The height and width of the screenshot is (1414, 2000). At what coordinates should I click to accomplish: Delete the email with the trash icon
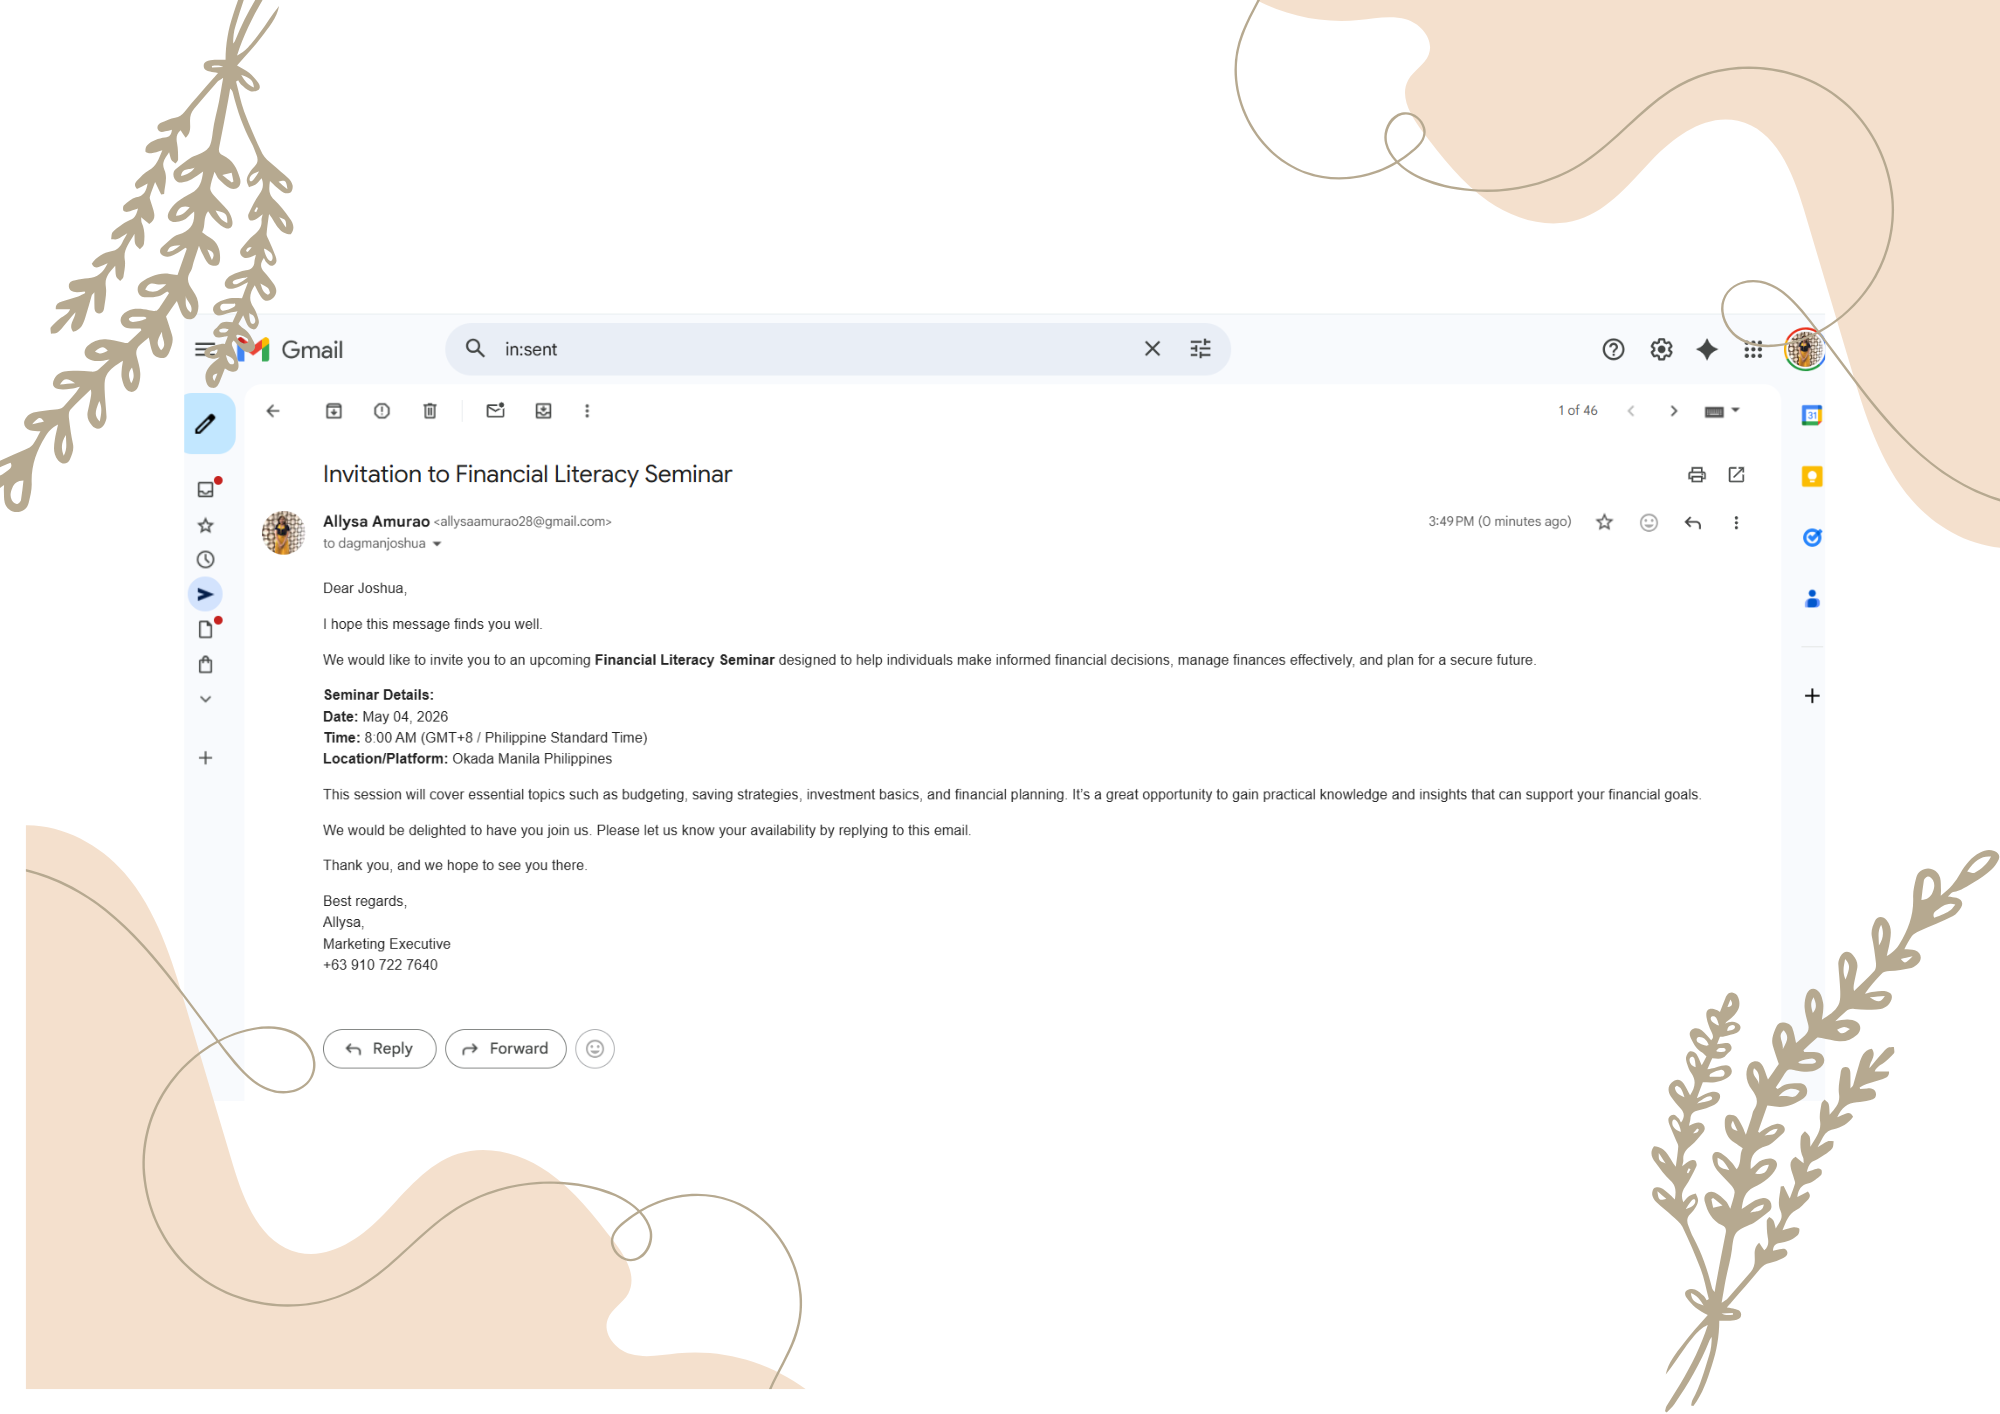click(x=430, y=411)
